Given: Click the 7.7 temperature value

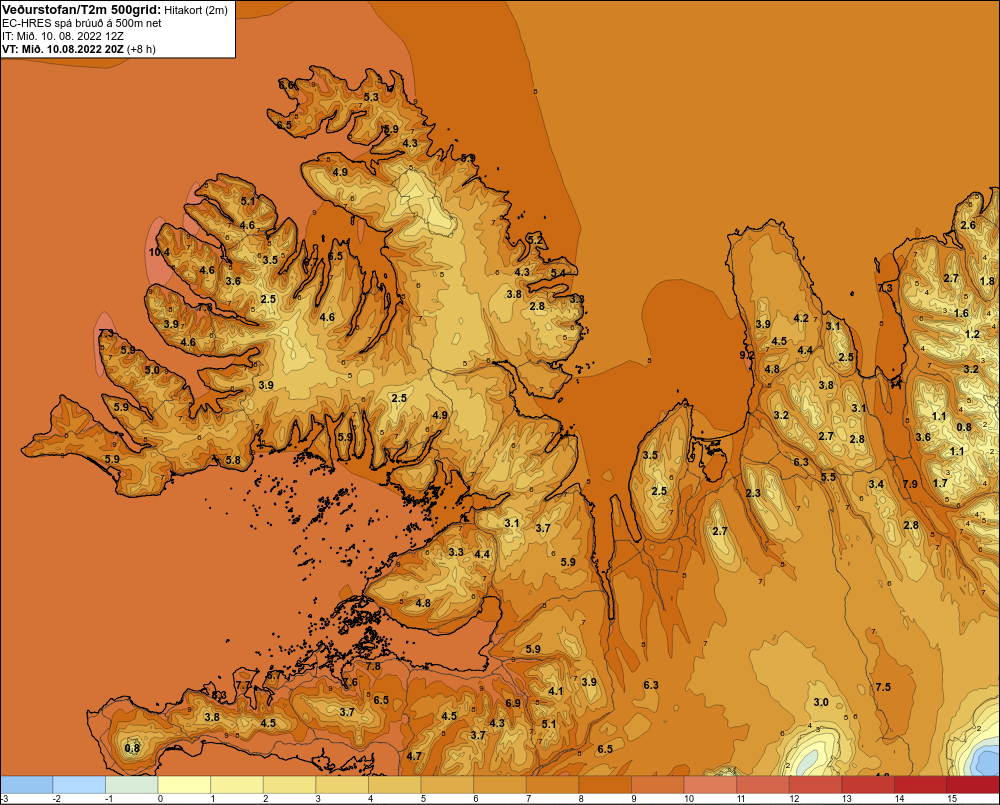Looking at the screenshot, I should (243, 685).
